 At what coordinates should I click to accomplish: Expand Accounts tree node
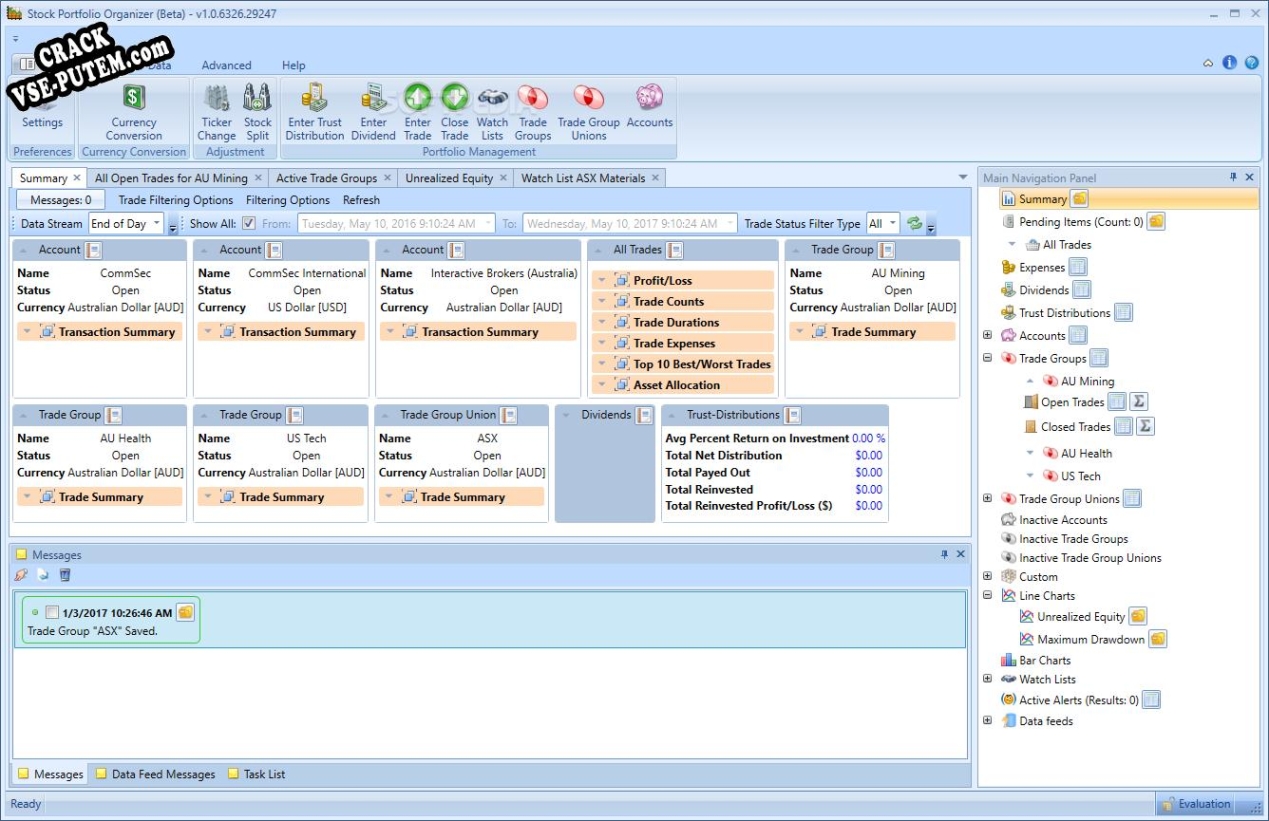point(988,336)
